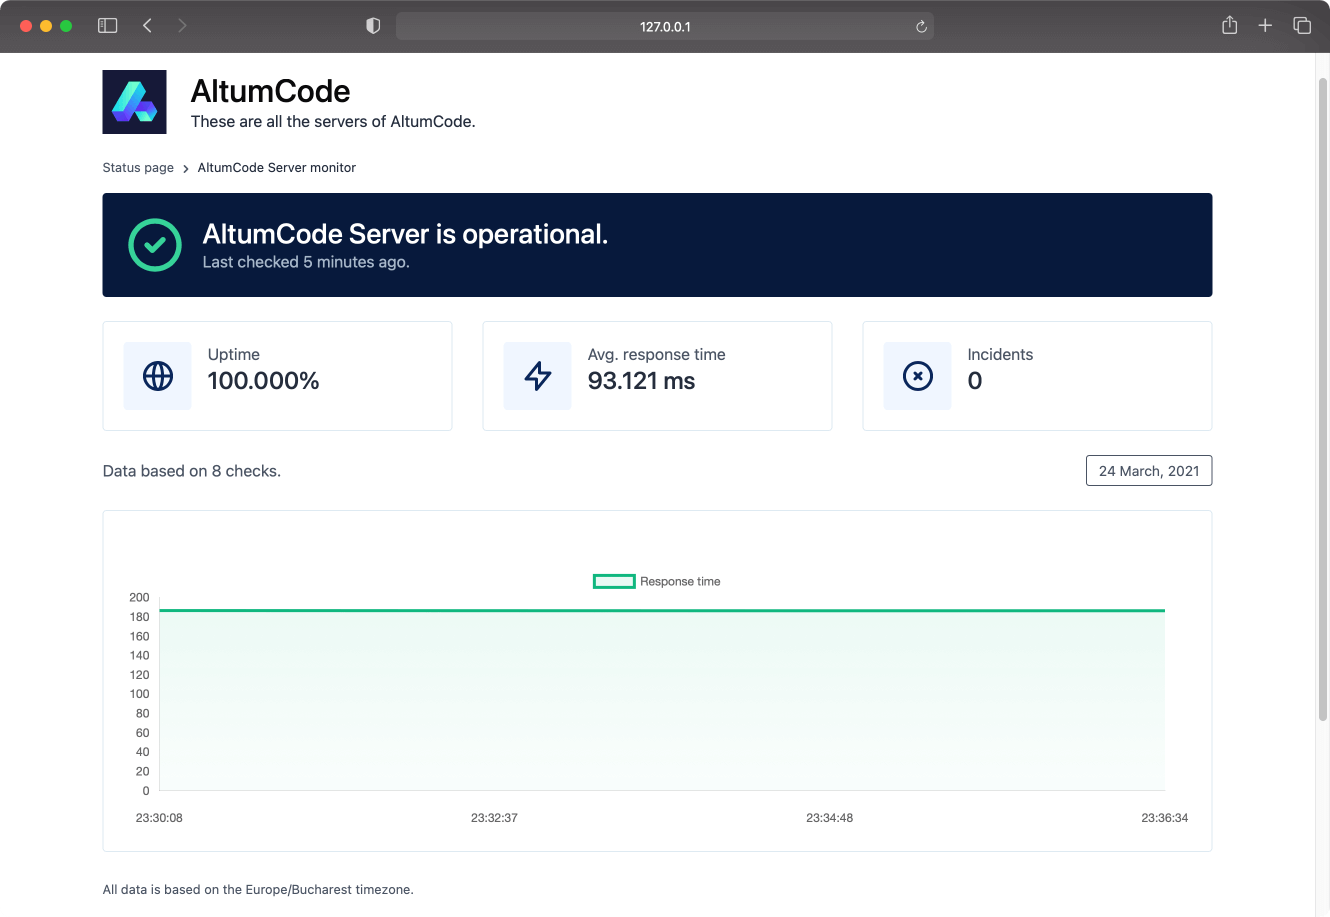Click the AltumCode page title

(270, 91)
